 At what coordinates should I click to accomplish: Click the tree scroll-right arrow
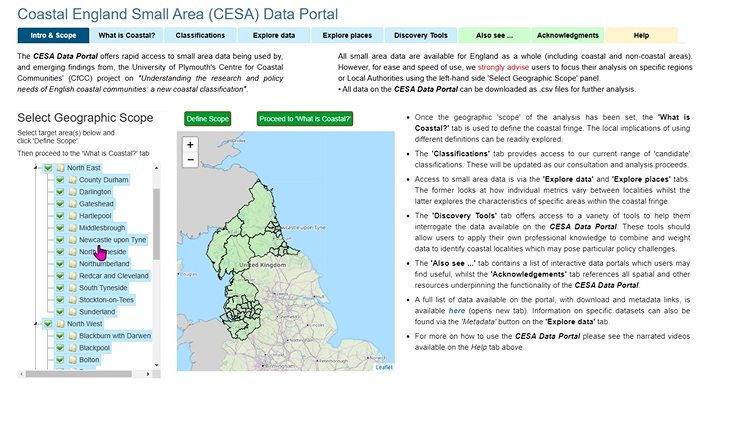pos(148,374)
